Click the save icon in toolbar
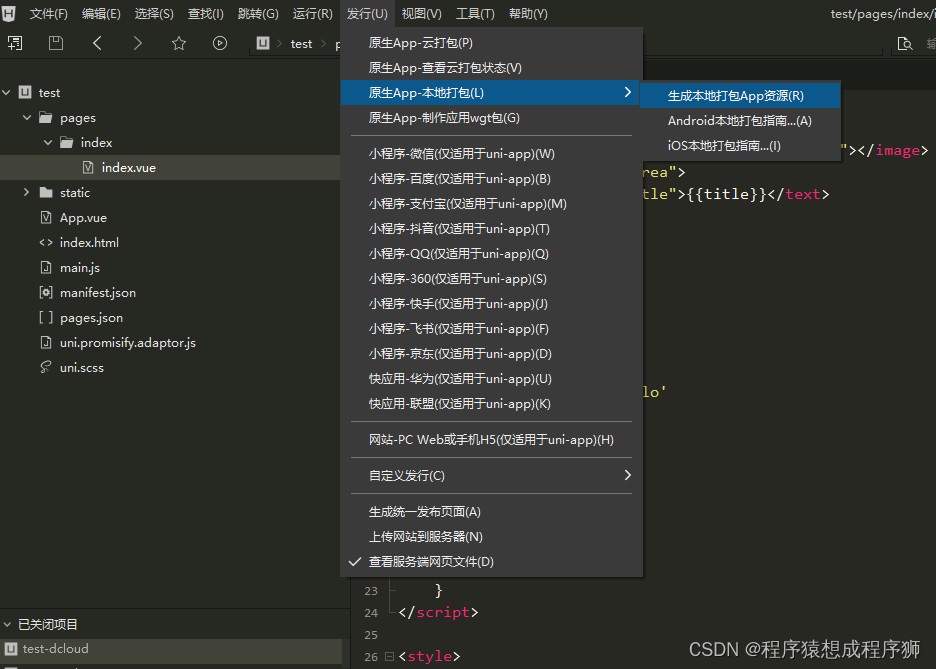Image resolution: width=936 pixels, height=669 pixels. pyautogui.click(x=56, y=43)
